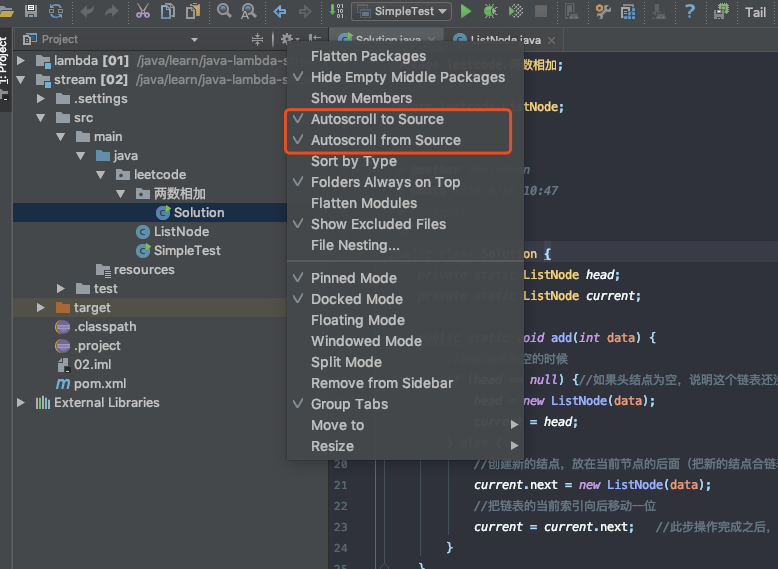Click the Paste clipboard icon

pos(193,10)
